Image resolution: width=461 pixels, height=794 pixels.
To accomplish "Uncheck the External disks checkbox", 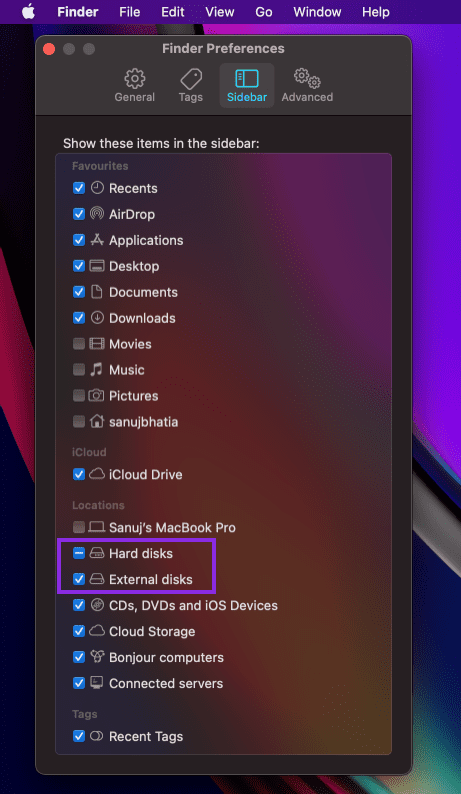I will [x=79, y=579].
